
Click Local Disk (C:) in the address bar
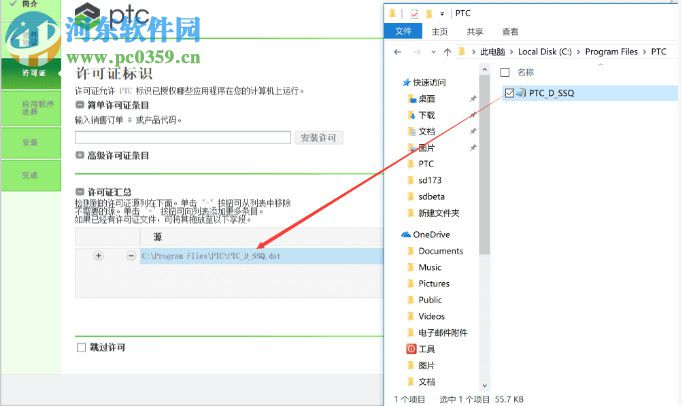click(x=545, y=52)
